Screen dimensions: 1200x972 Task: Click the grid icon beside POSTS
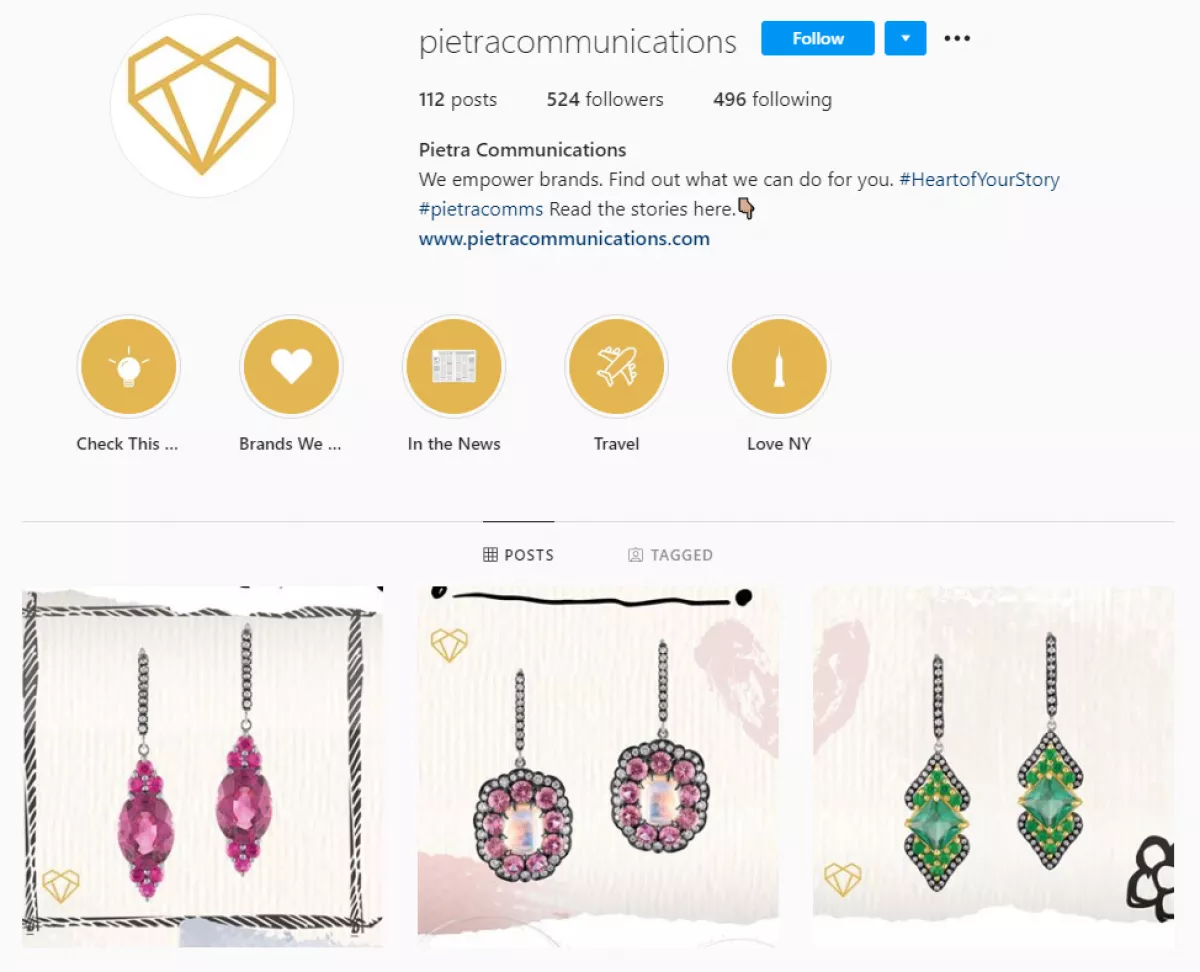[490, 555]
